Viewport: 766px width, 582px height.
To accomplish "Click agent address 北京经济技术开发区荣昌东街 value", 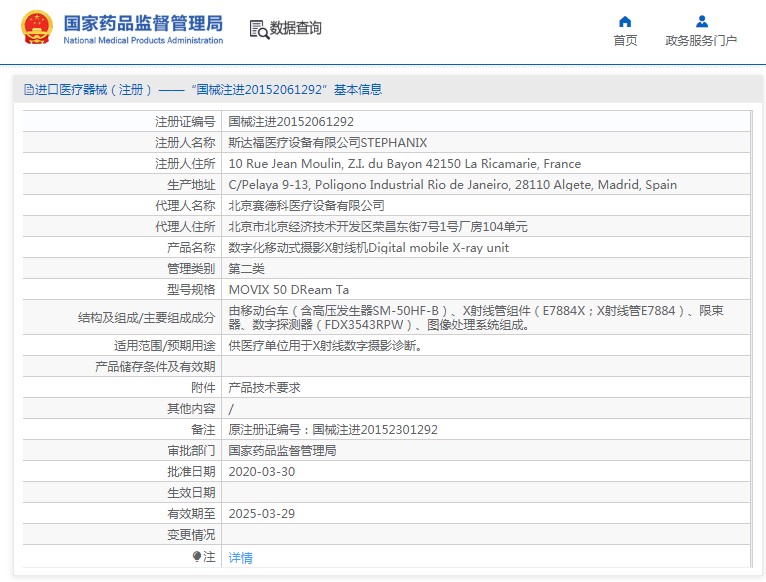I will (x=378, y=227).
